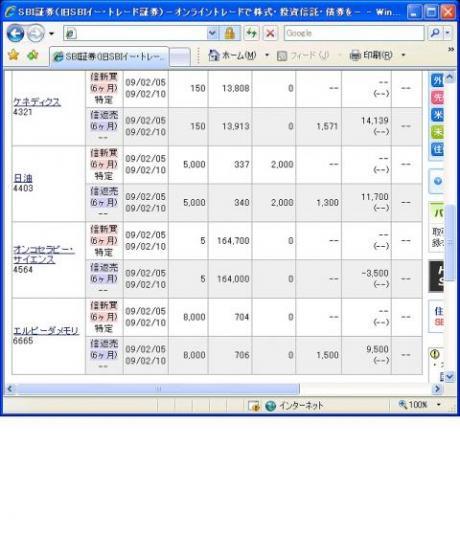Expand the address bar history dropdown
Screen dimensions: 460x533
212,33
